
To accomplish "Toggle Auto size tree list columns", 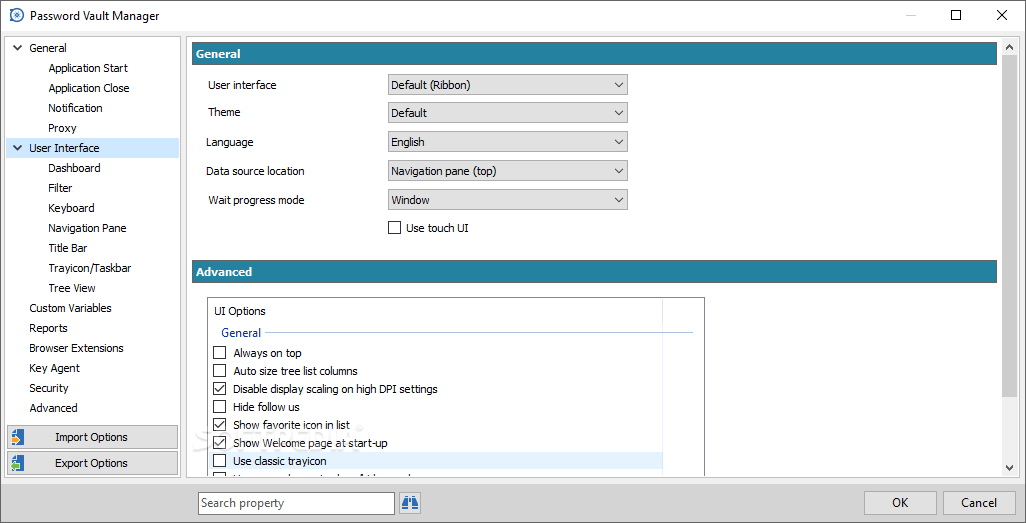I will click(x=220, y=371).
